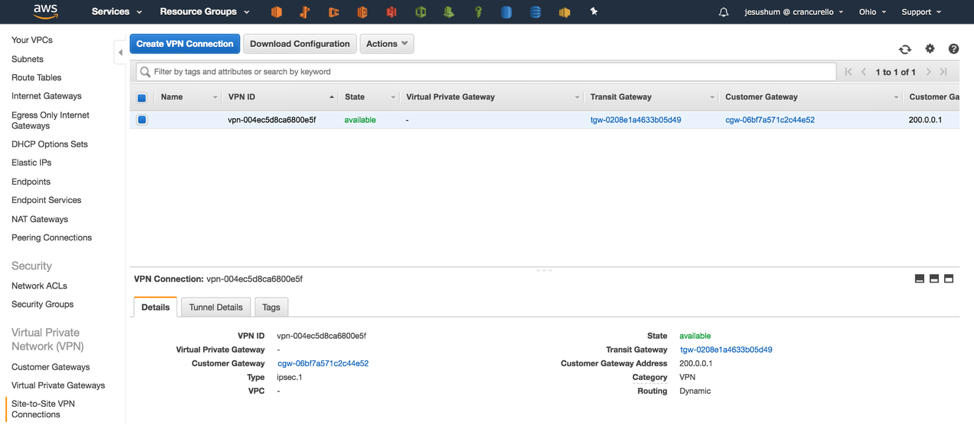The width and height of the screenshot is (974, 424).
Task: Minimize the details panel layout icon
Action: [920, 279]
